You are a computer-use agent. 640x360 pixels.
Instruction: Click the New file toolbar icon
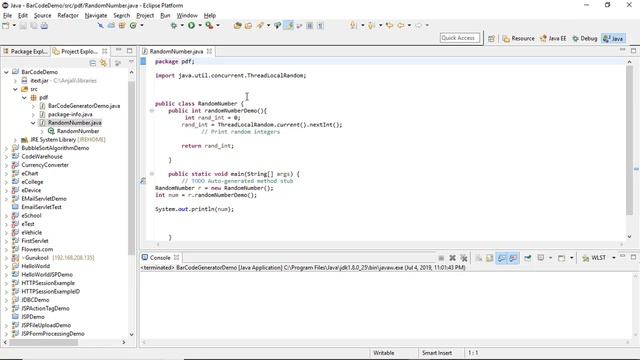(6, 26)
